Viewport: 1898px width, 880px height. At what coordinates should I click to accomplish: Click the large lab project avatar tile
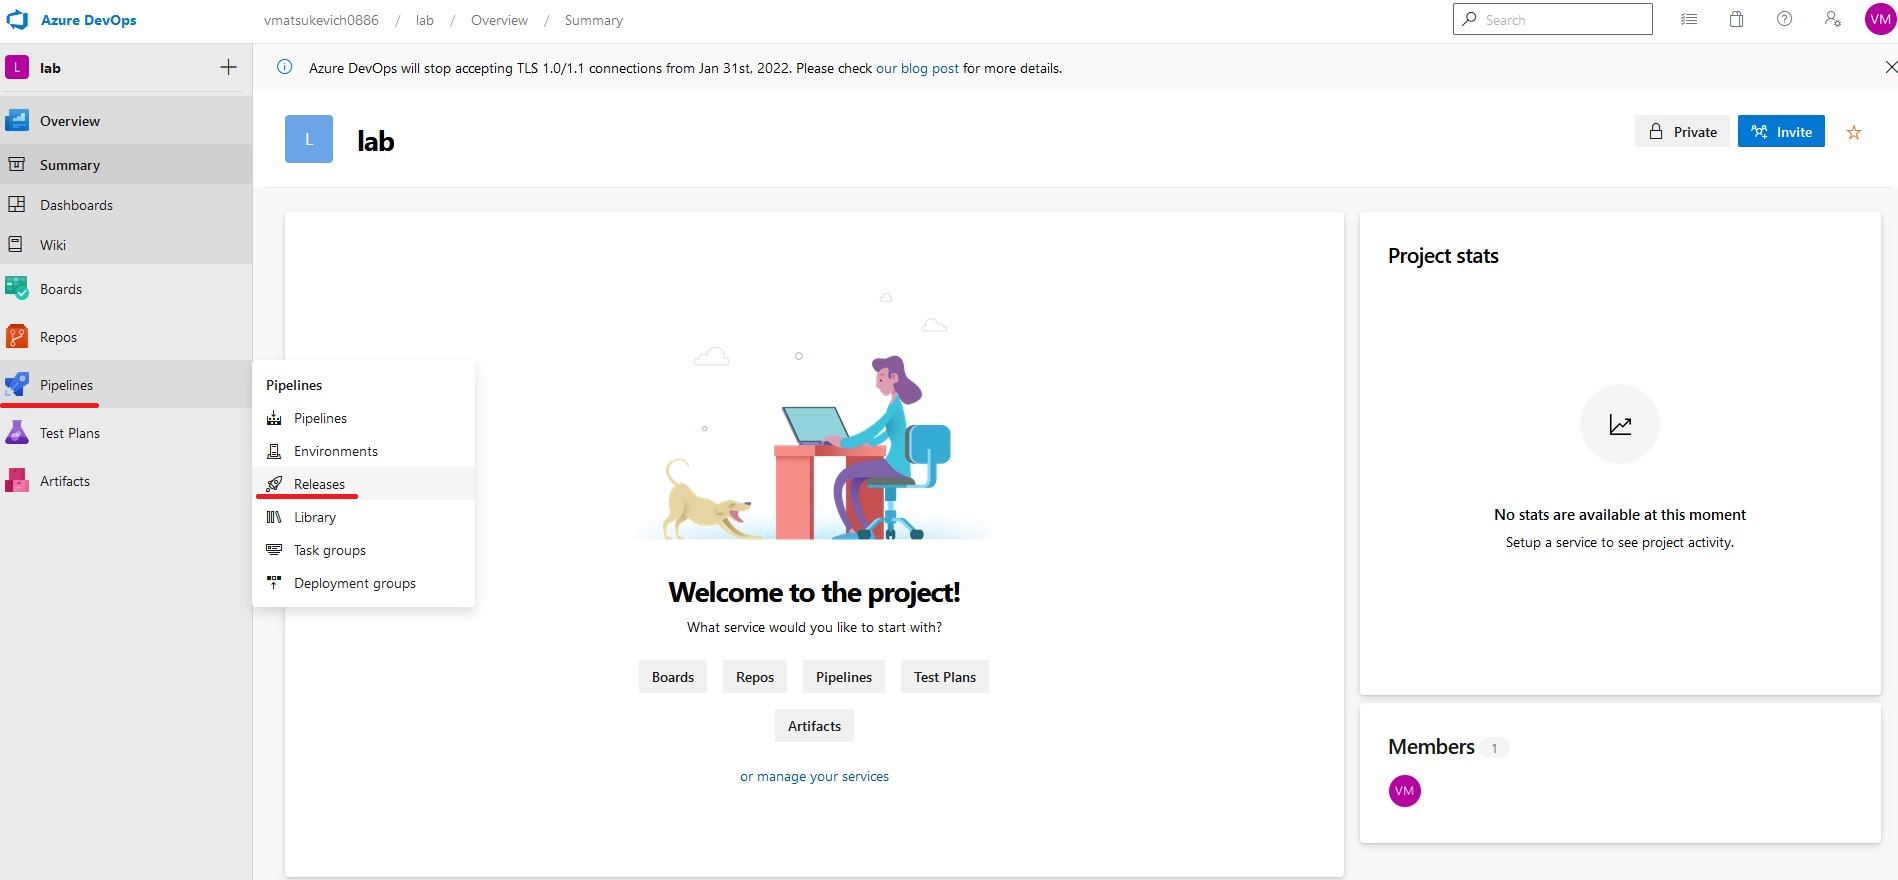click(x=309, y=139)
